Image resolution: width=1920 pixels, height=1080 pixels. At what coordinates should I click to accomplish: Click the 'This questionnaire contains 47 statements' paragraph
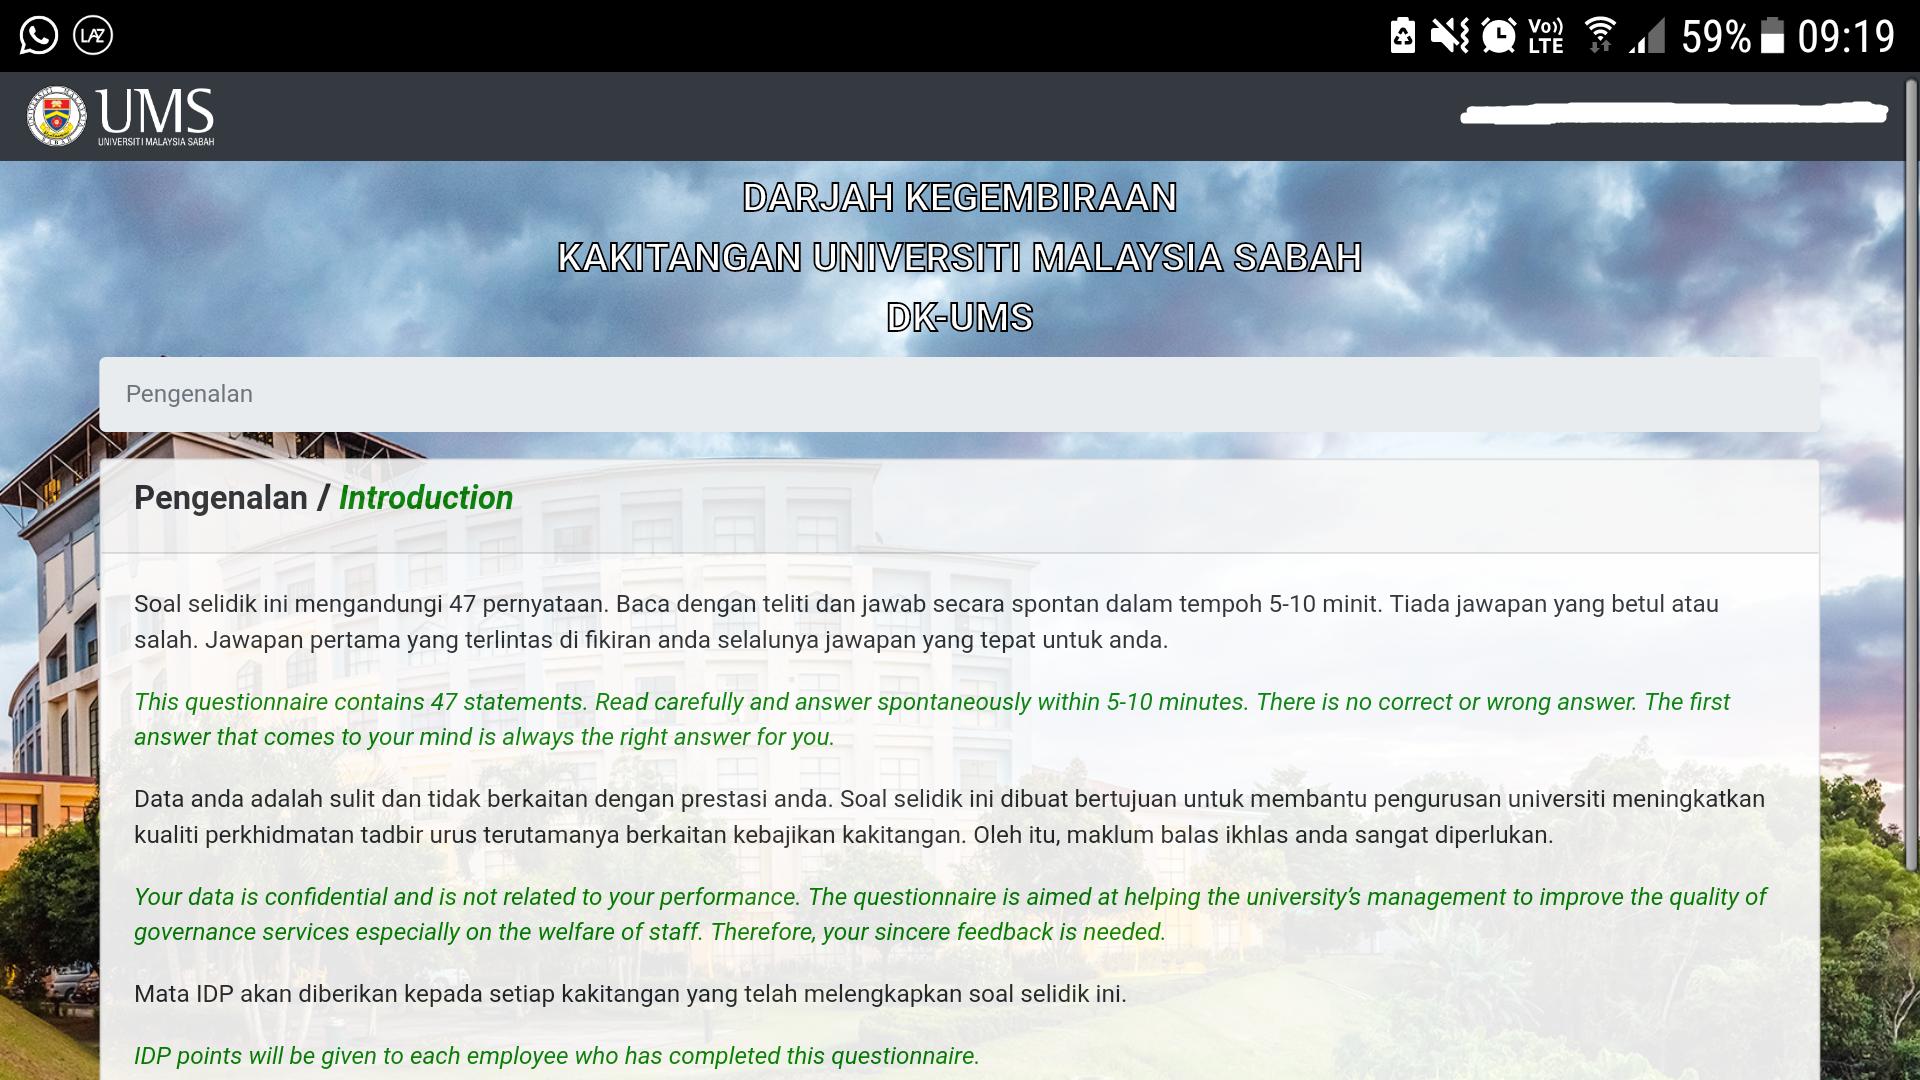[932, 719]
